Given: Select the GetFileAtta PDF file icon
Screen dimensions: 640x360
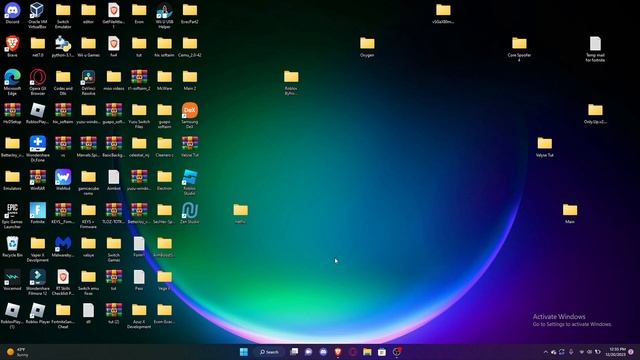Looking at the screenshot, I should coord(113,16).
